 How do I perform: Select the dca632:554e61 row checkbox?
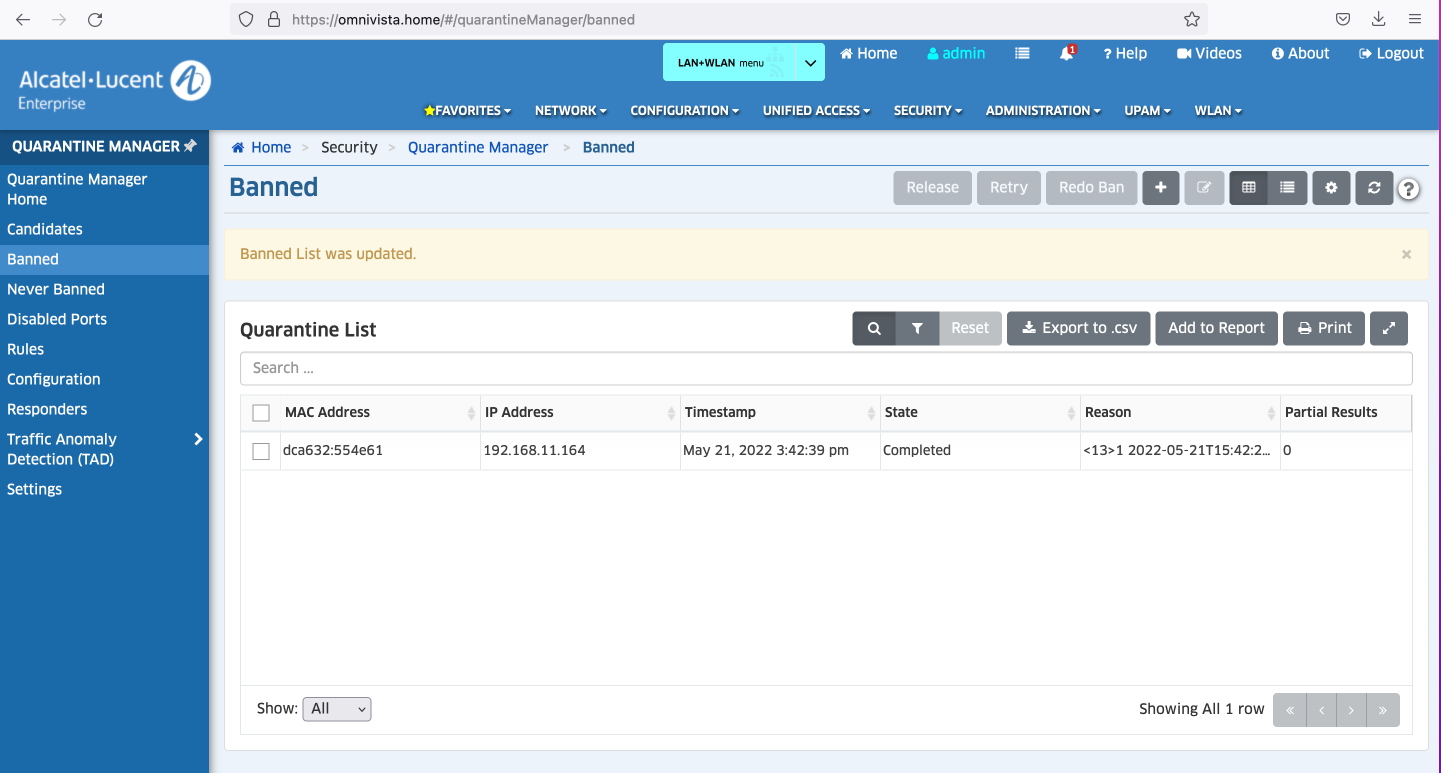[x=261, y=451]
